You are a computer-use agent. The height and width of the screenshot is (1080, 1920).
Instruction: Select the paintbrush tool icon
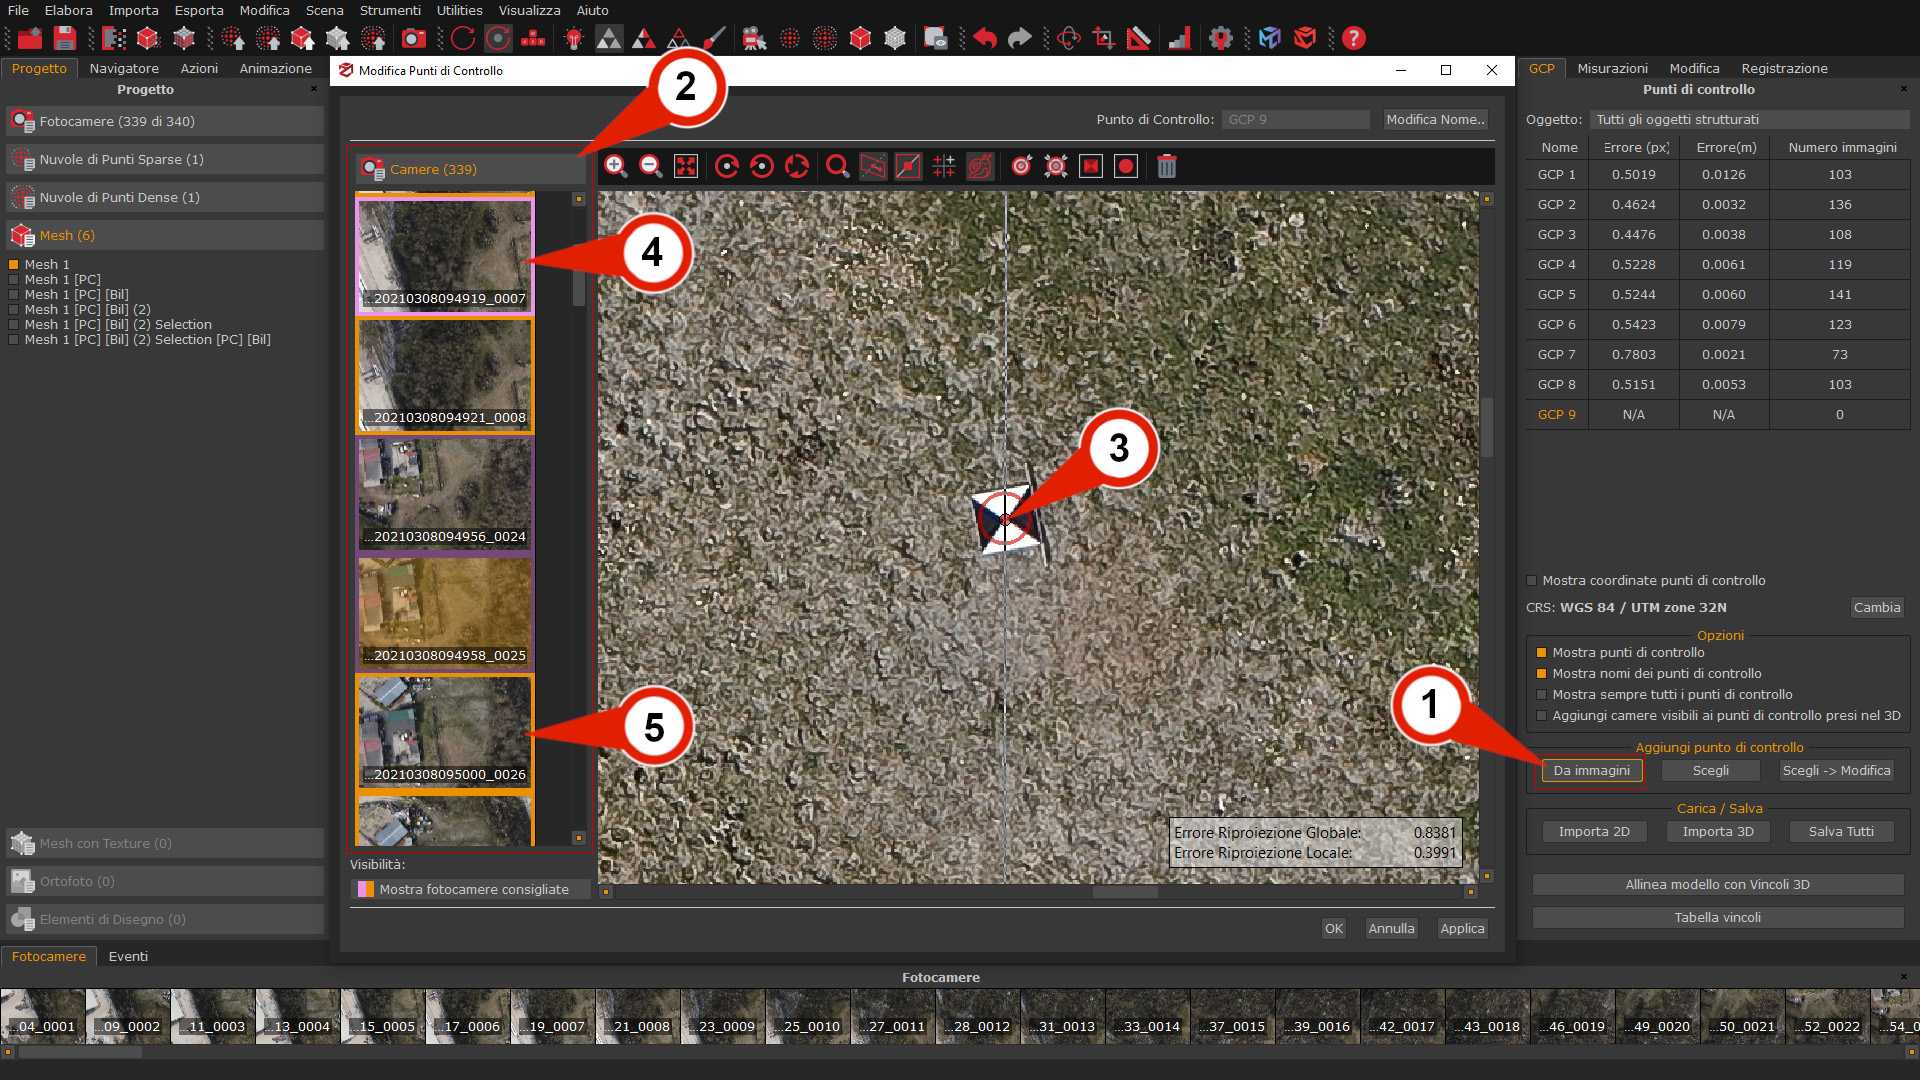[714, 38]
